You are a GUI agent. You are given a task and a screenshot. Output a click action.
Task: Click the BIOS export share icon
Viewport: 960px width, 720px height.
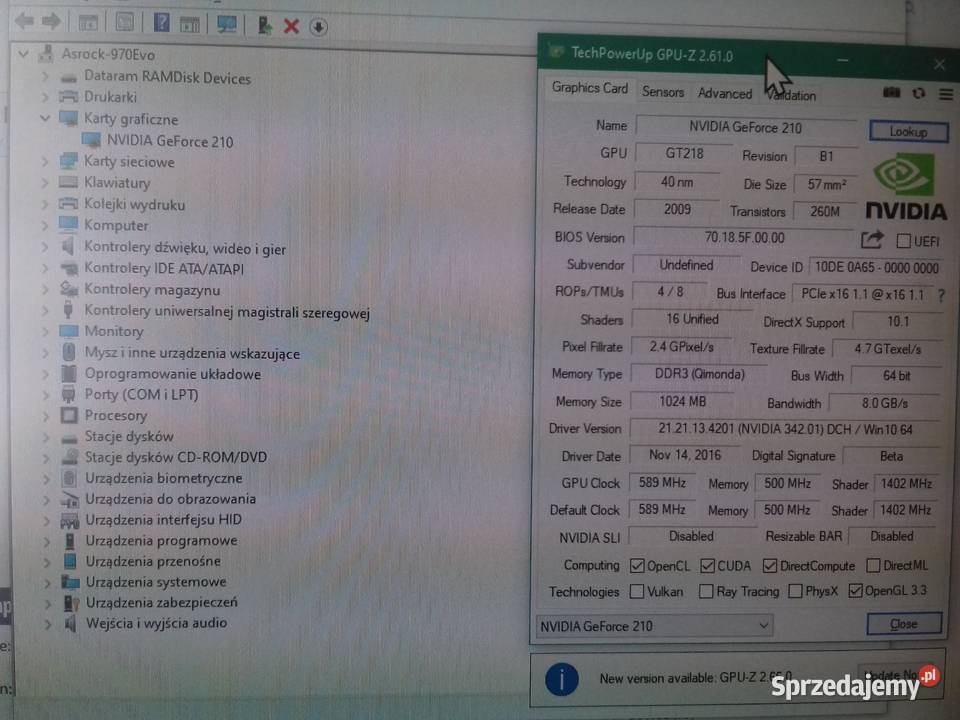[872, 239]
